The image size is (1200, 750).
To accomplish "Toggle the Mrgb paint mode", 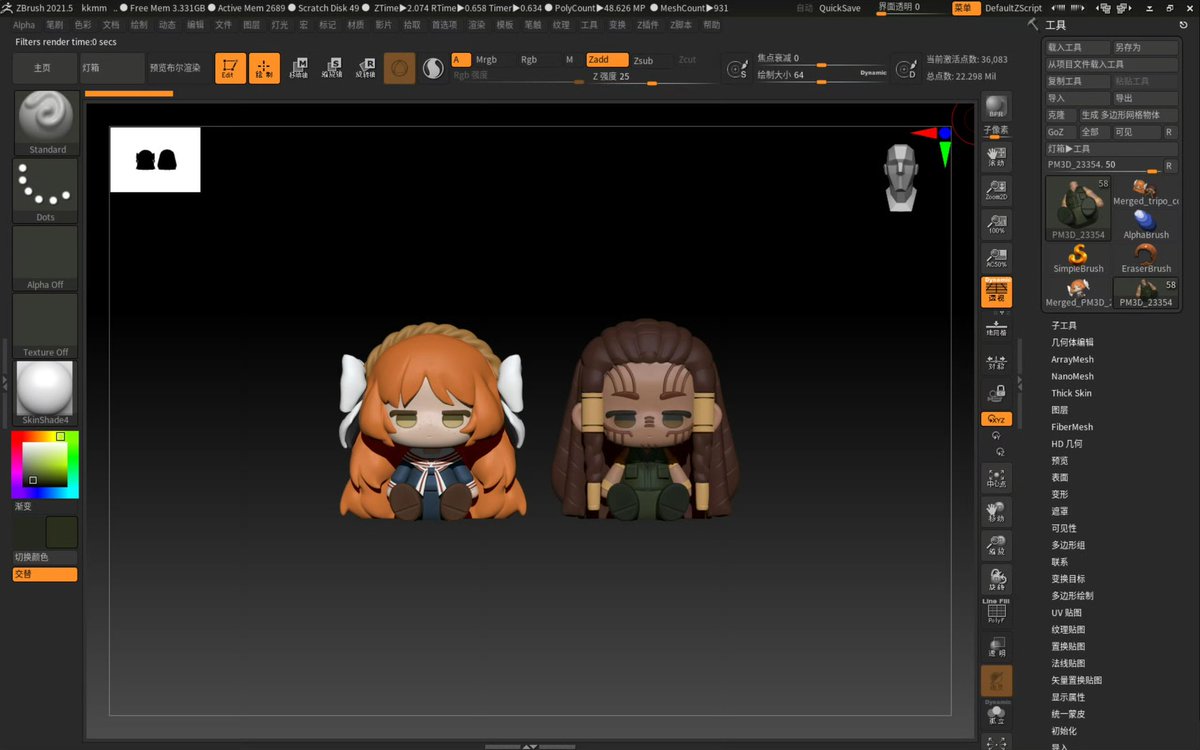I will (486, 60).
